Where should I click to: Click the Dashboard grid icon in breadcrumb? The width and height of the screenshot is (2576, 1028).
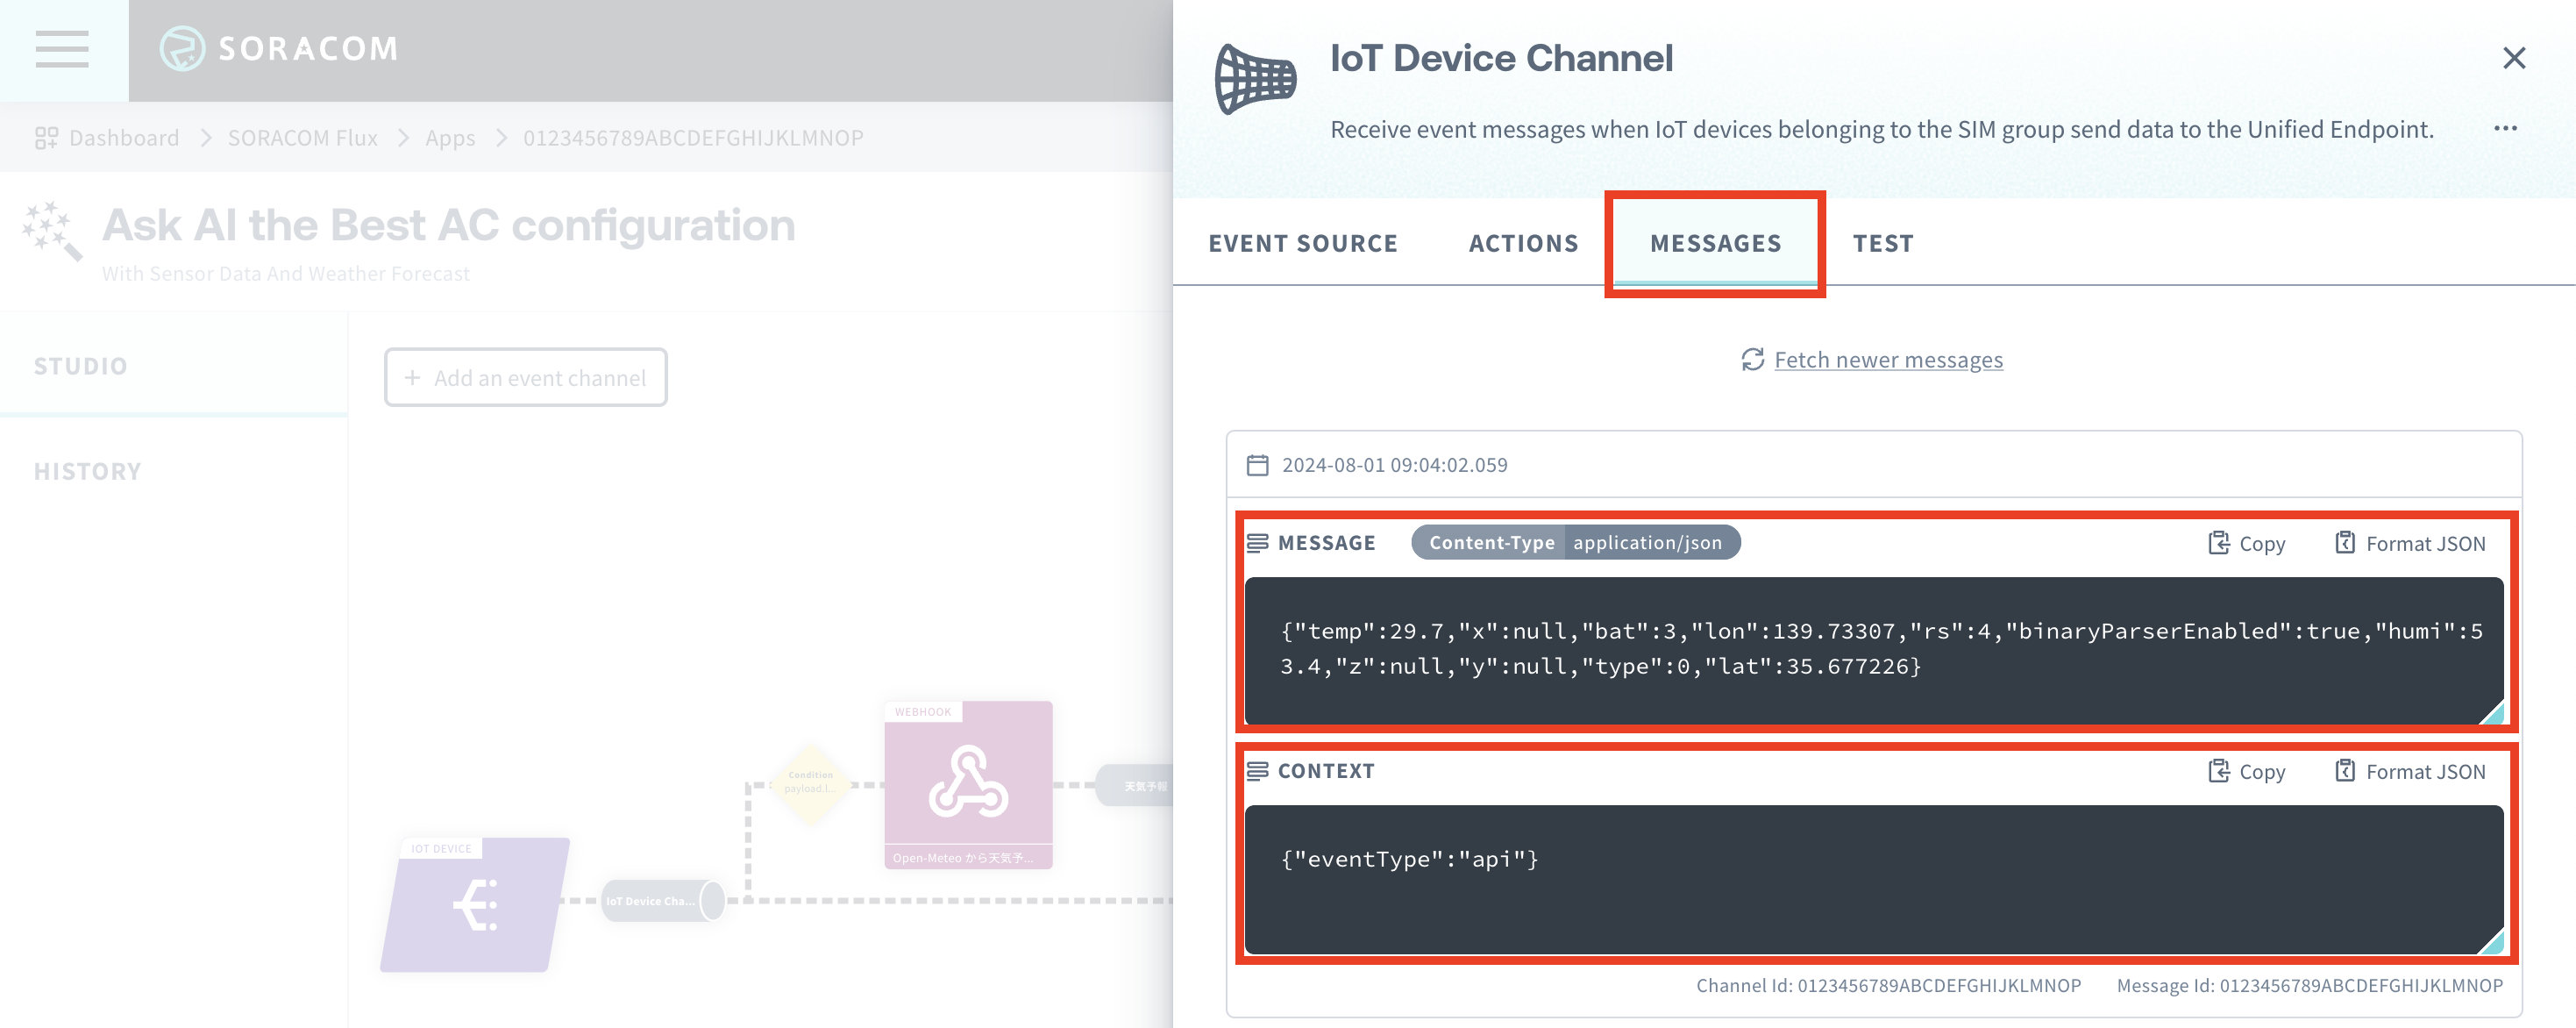tap(46, 138)
